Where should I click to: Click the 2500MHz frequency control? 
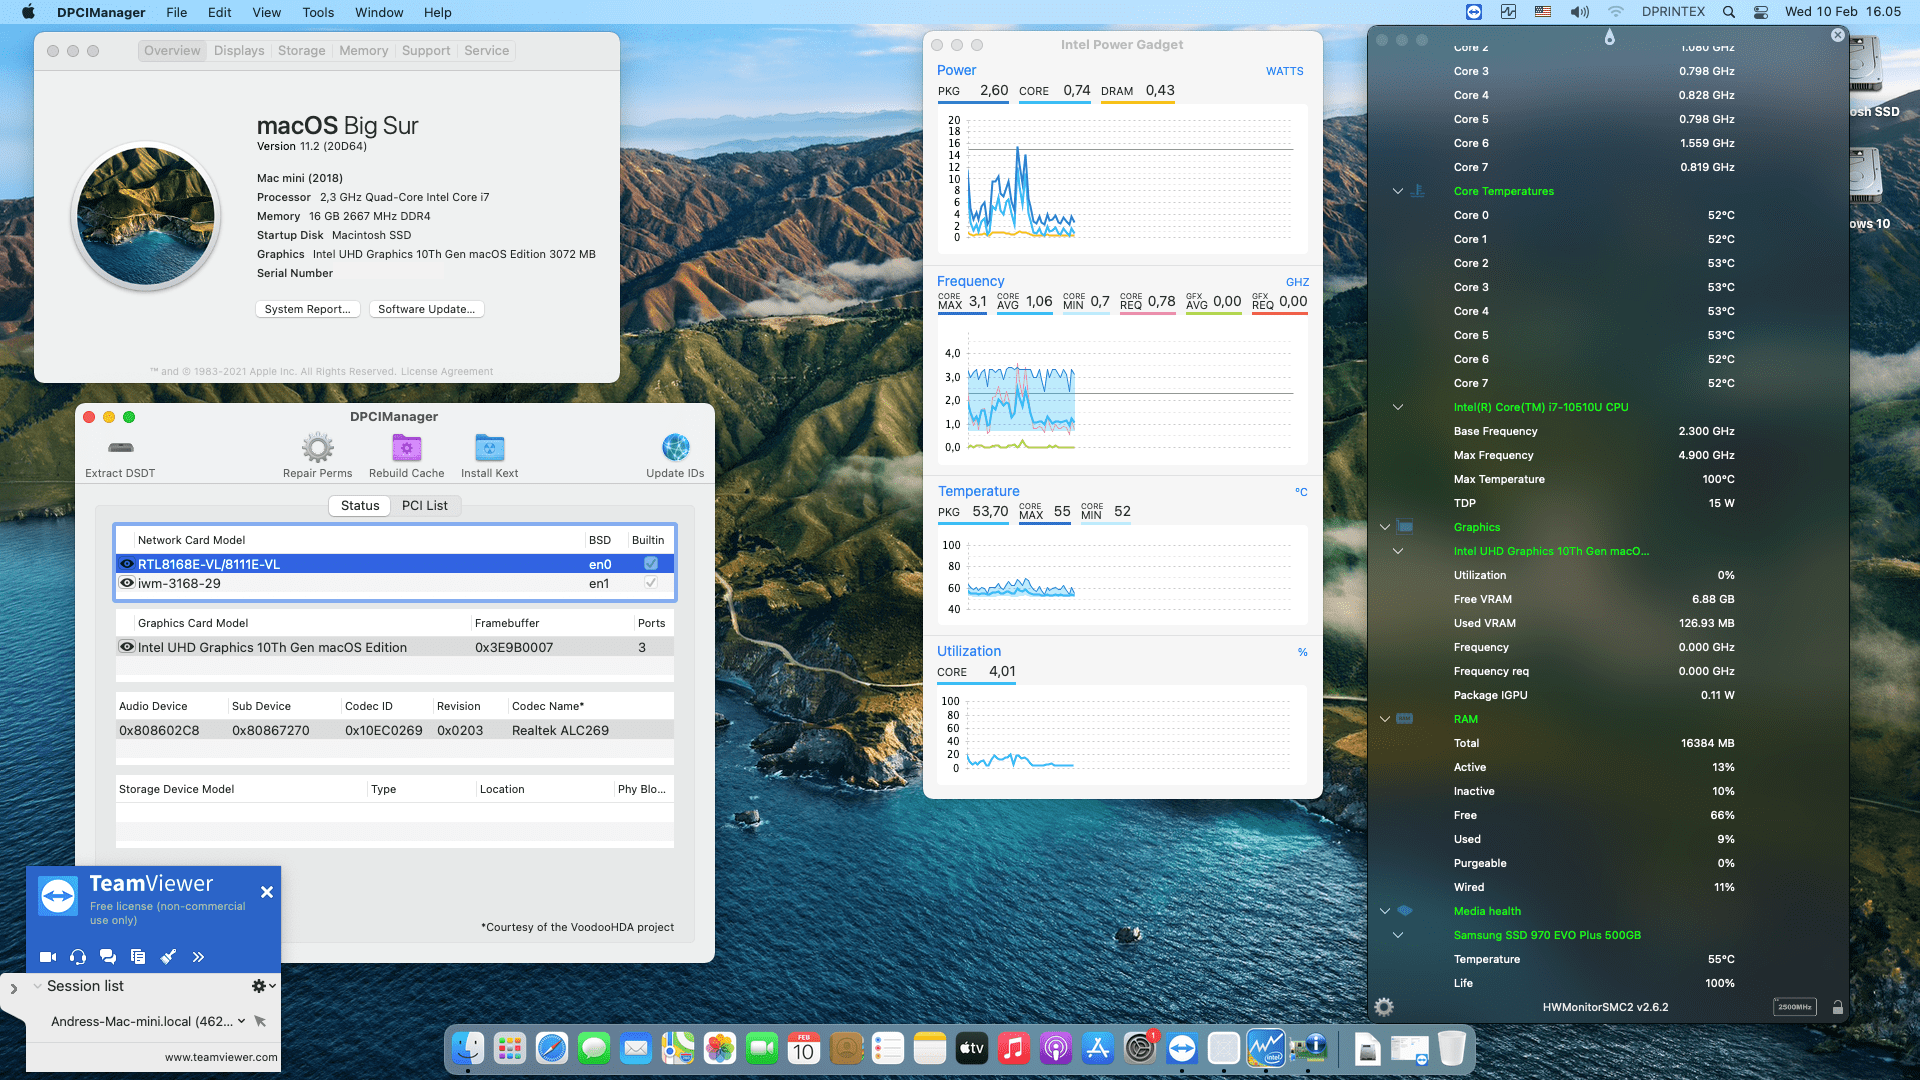coord(1795,1007)
